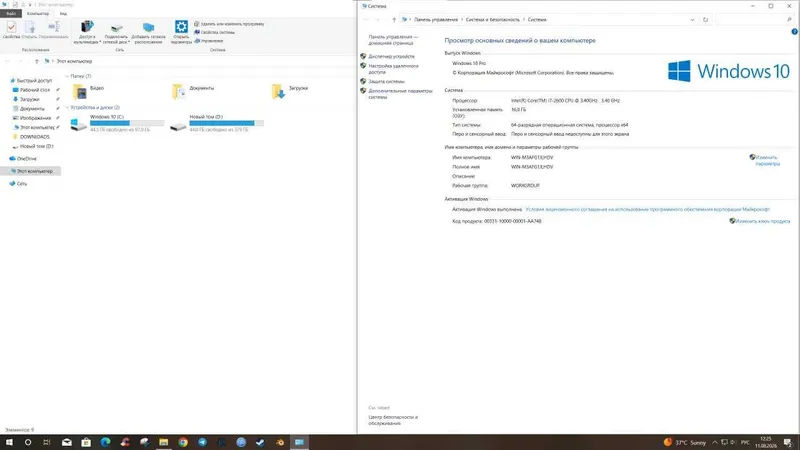Click Up arrow in System window

[x=394, y=20]
